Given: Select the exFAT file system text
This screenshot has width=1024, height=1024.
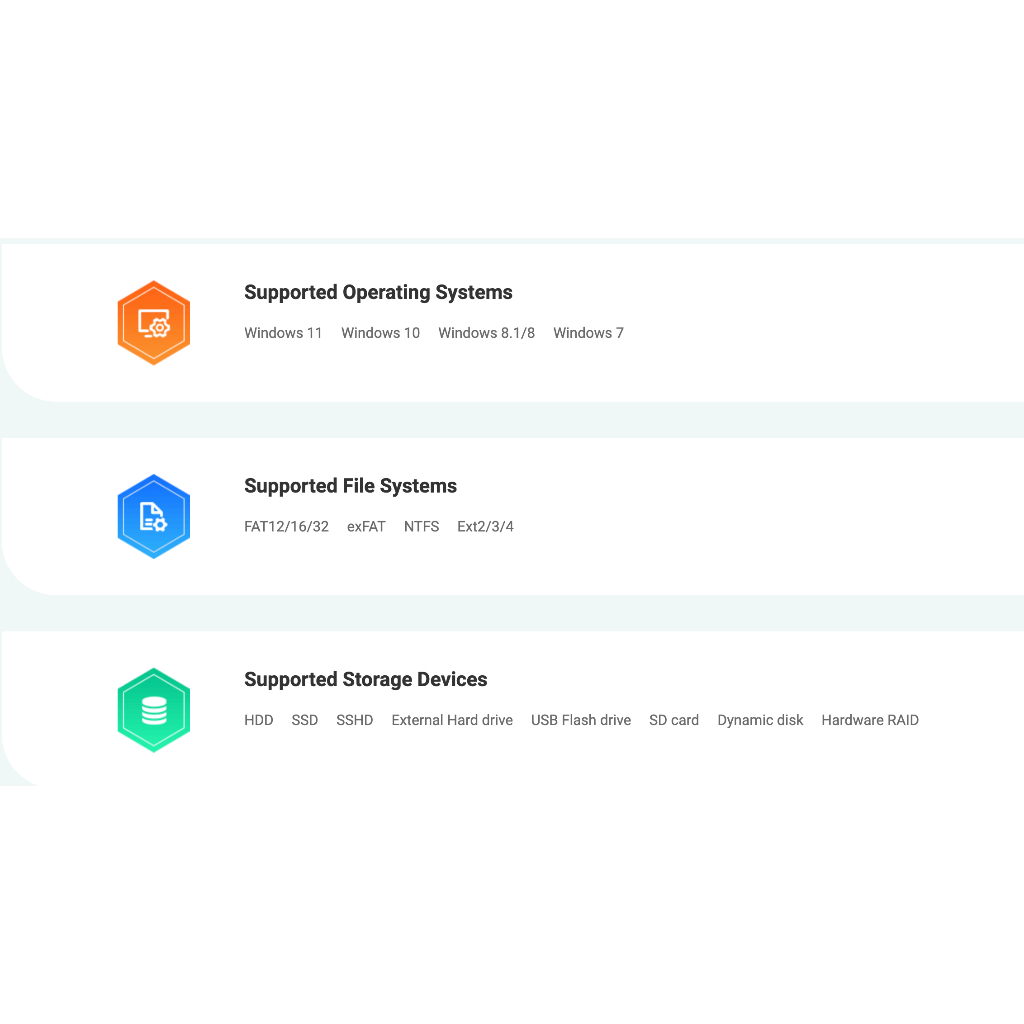Looking at the screenshot, I should point(366,526).
